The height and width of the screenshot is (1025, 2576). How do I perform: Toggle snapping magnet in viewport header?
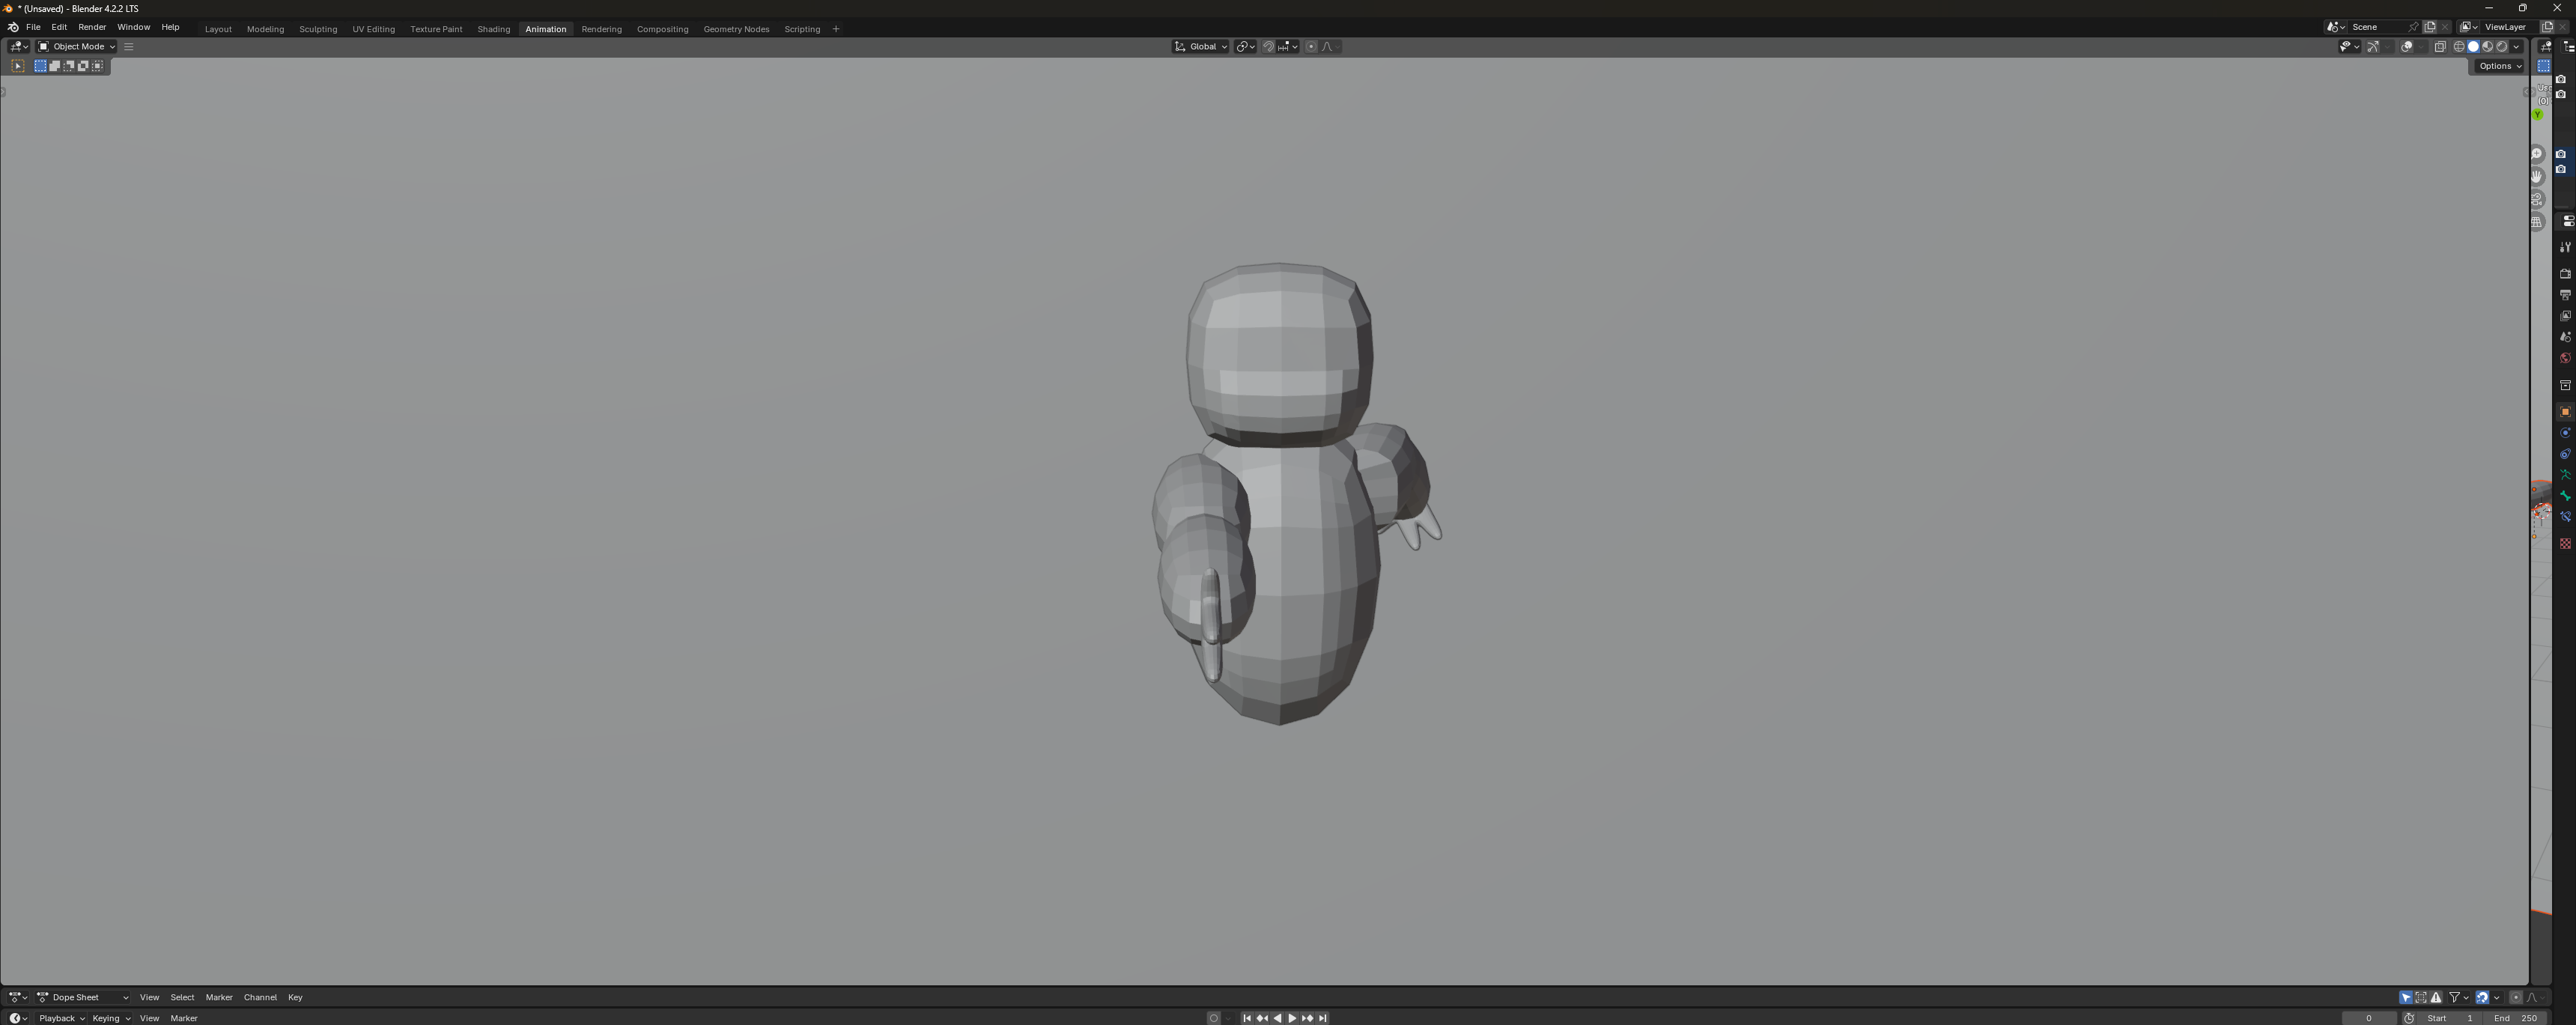(x=1268, y=47)
